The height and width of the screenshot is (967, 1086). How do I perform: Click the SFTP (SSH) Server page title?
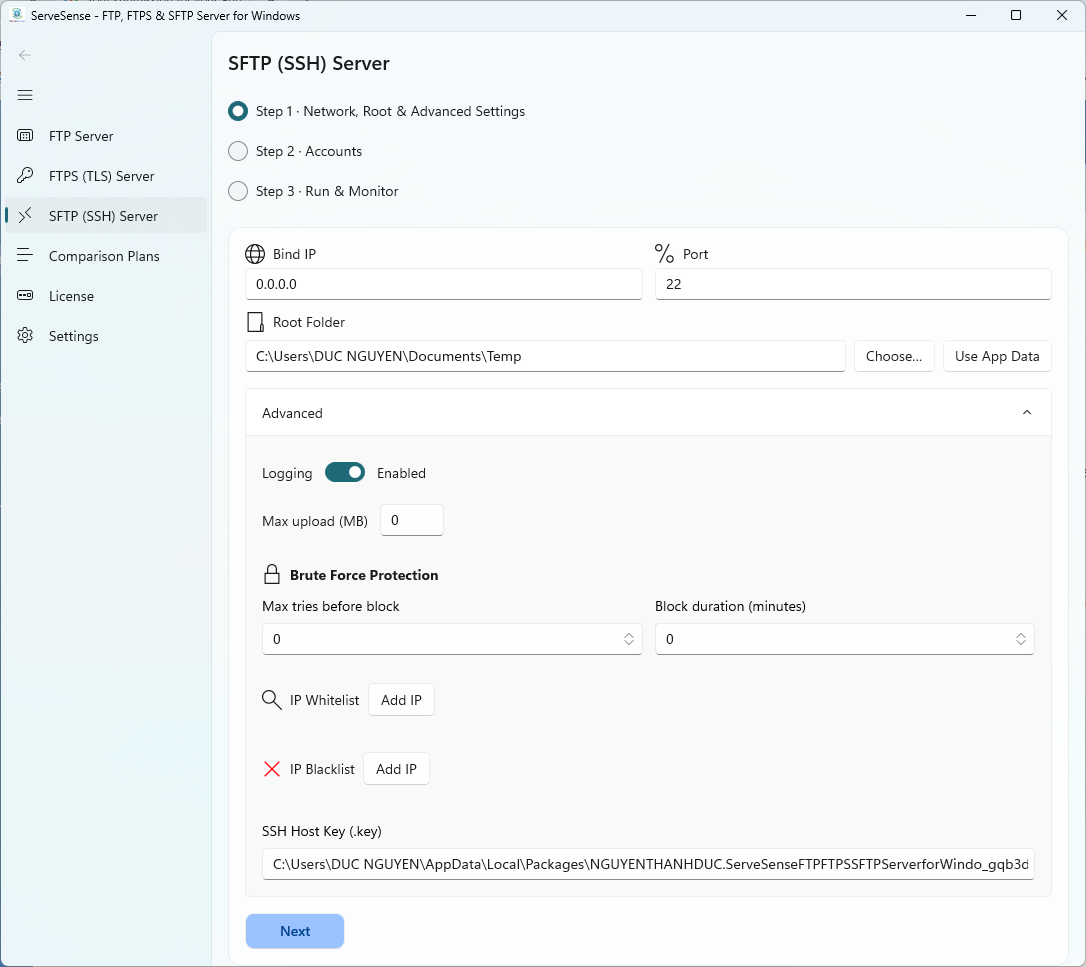coord(309,64)
